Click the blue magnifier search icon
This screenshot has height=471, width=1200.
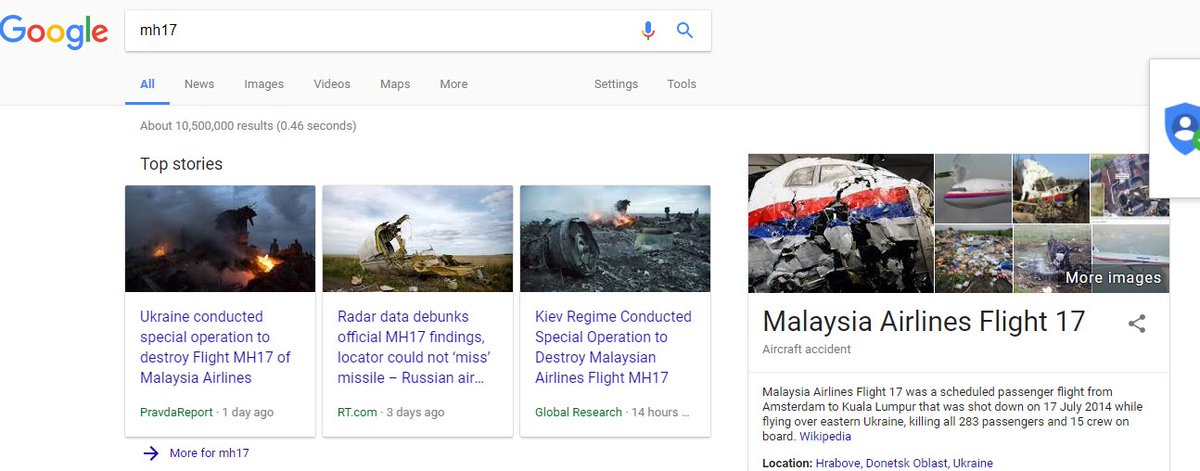(685, 30)
